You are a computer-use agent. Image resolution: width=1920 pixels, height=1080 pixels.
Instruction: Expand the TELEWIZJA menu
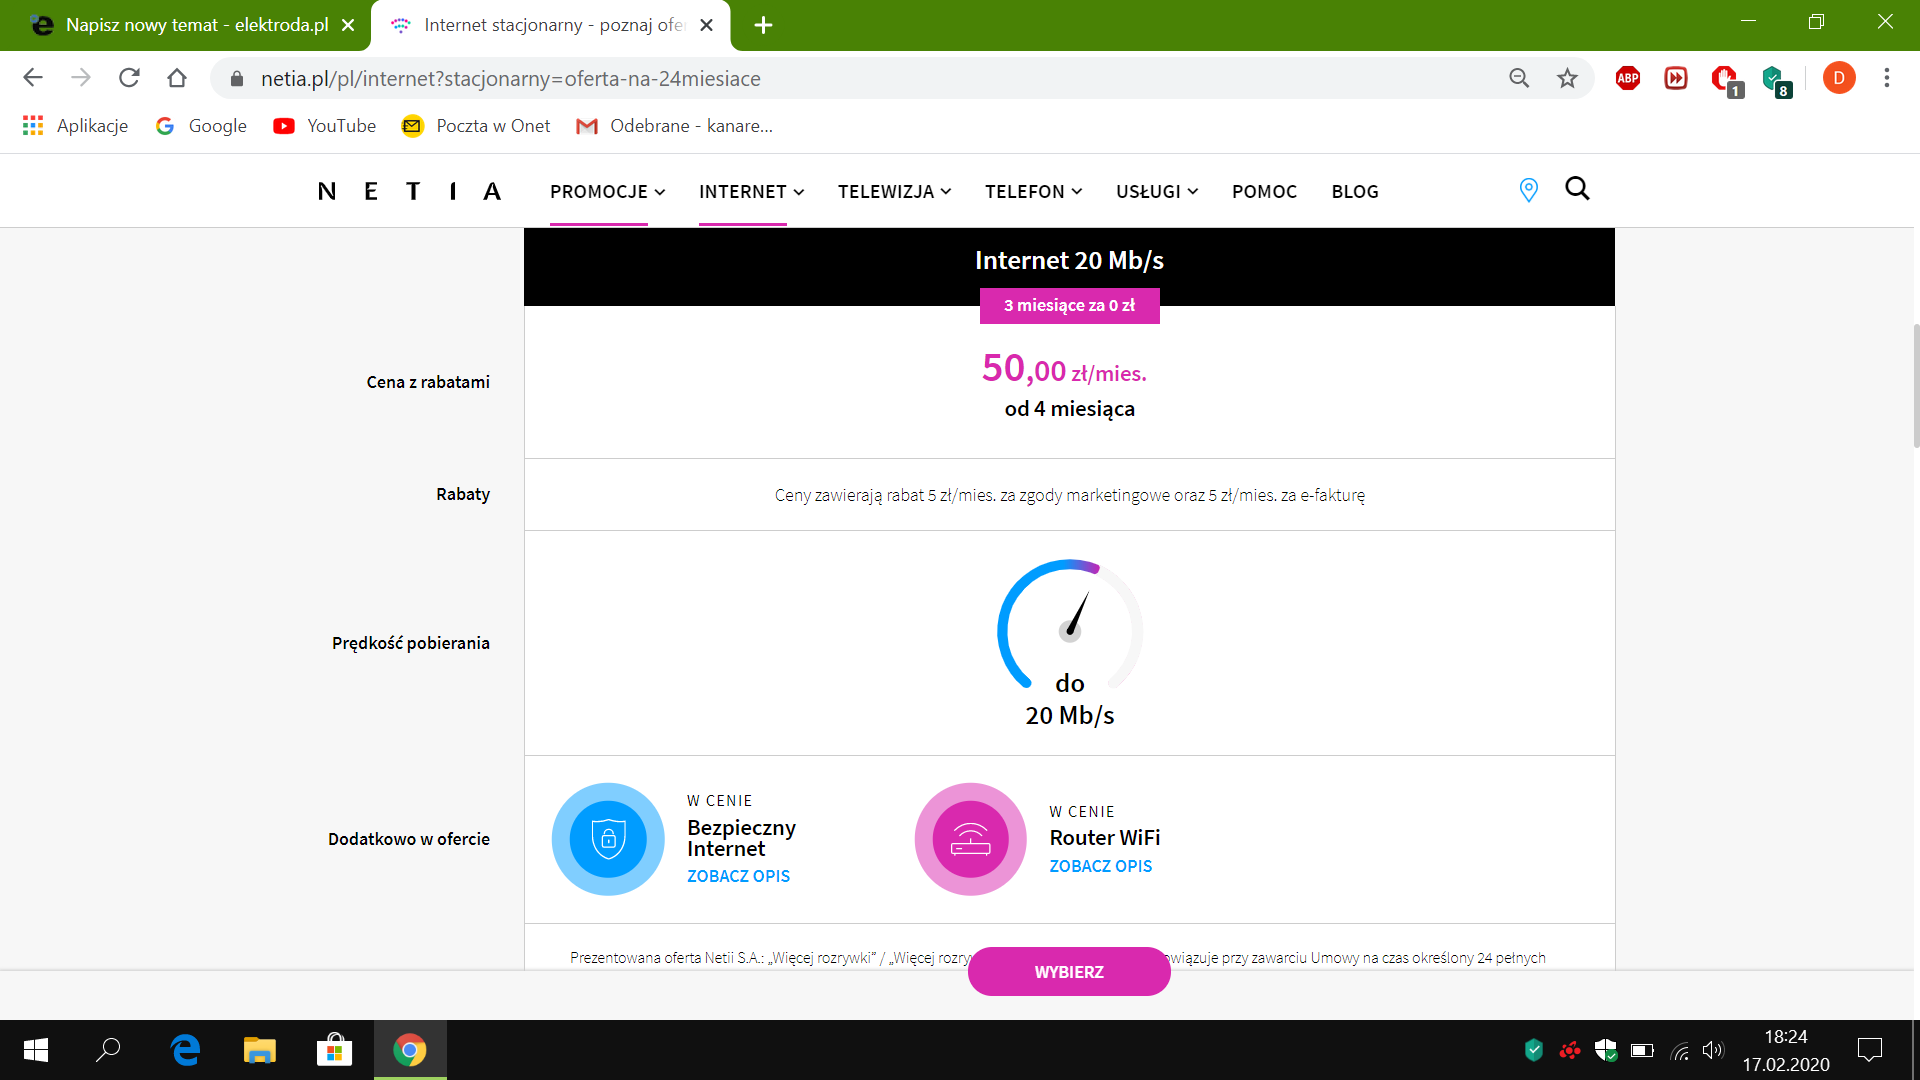[x=894, y=191]
